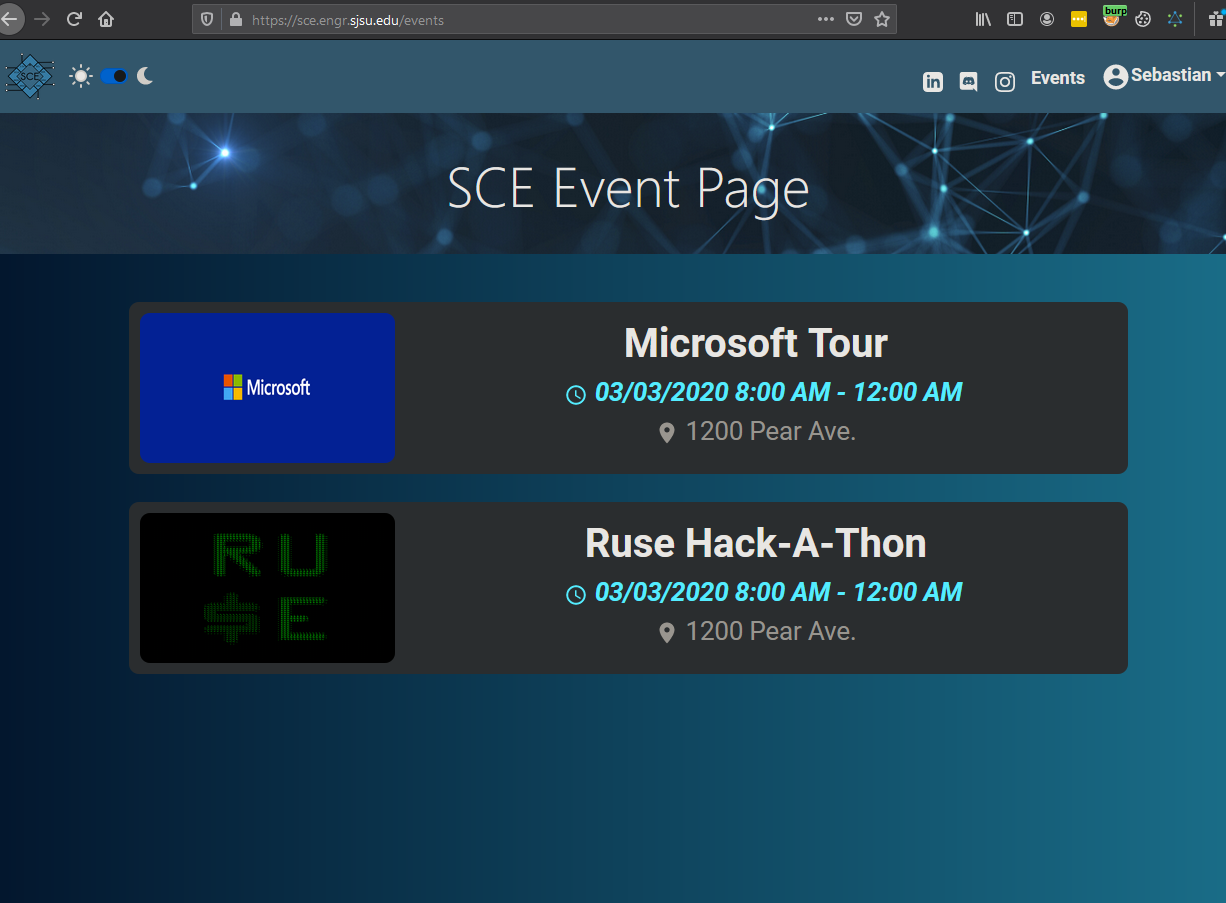The image size is (1226, 903).
Task: Click the sun light-mode icon
Action: (x=81, y=76)
